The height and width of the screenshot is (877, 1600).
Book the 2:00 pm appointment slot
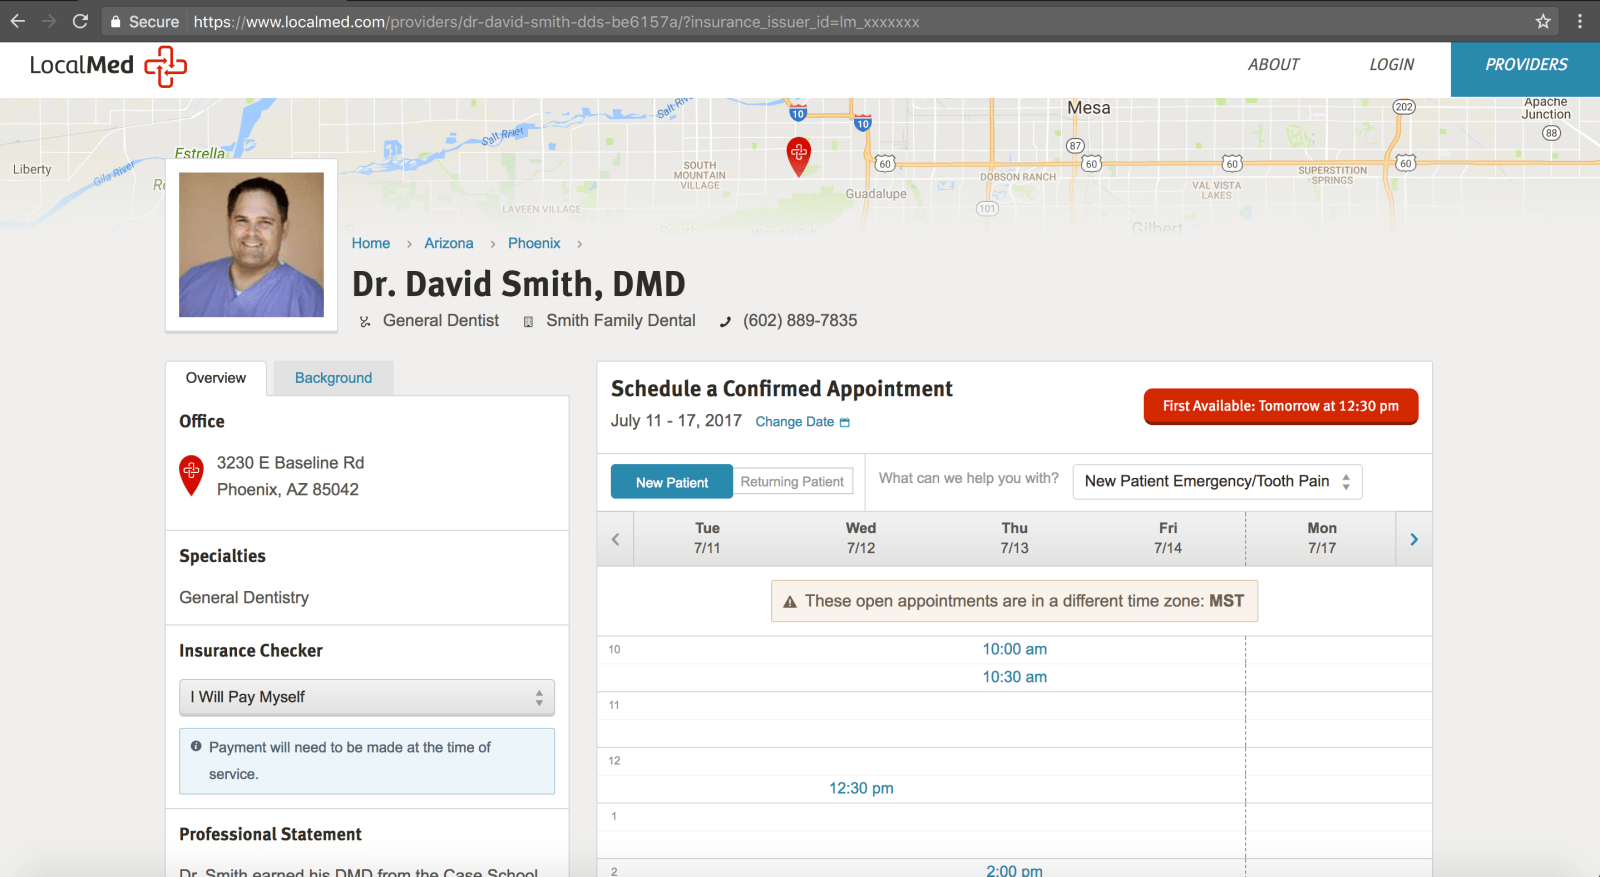point(1014,871)
